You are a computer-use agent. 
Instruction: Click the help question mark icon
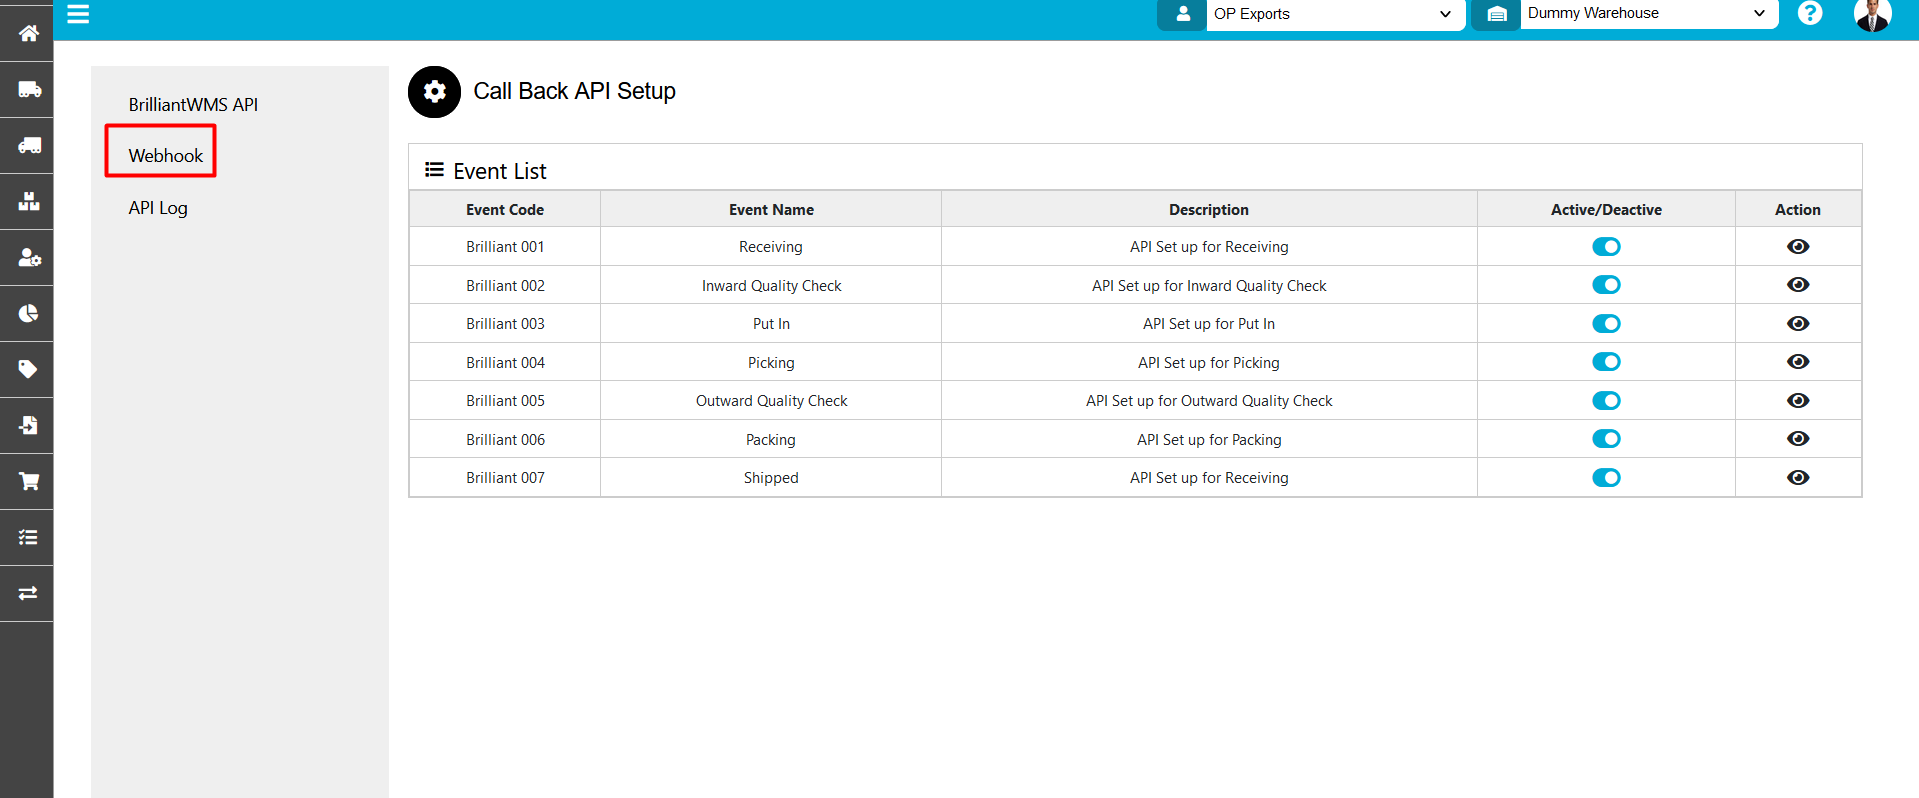(x=1809, y=14)
